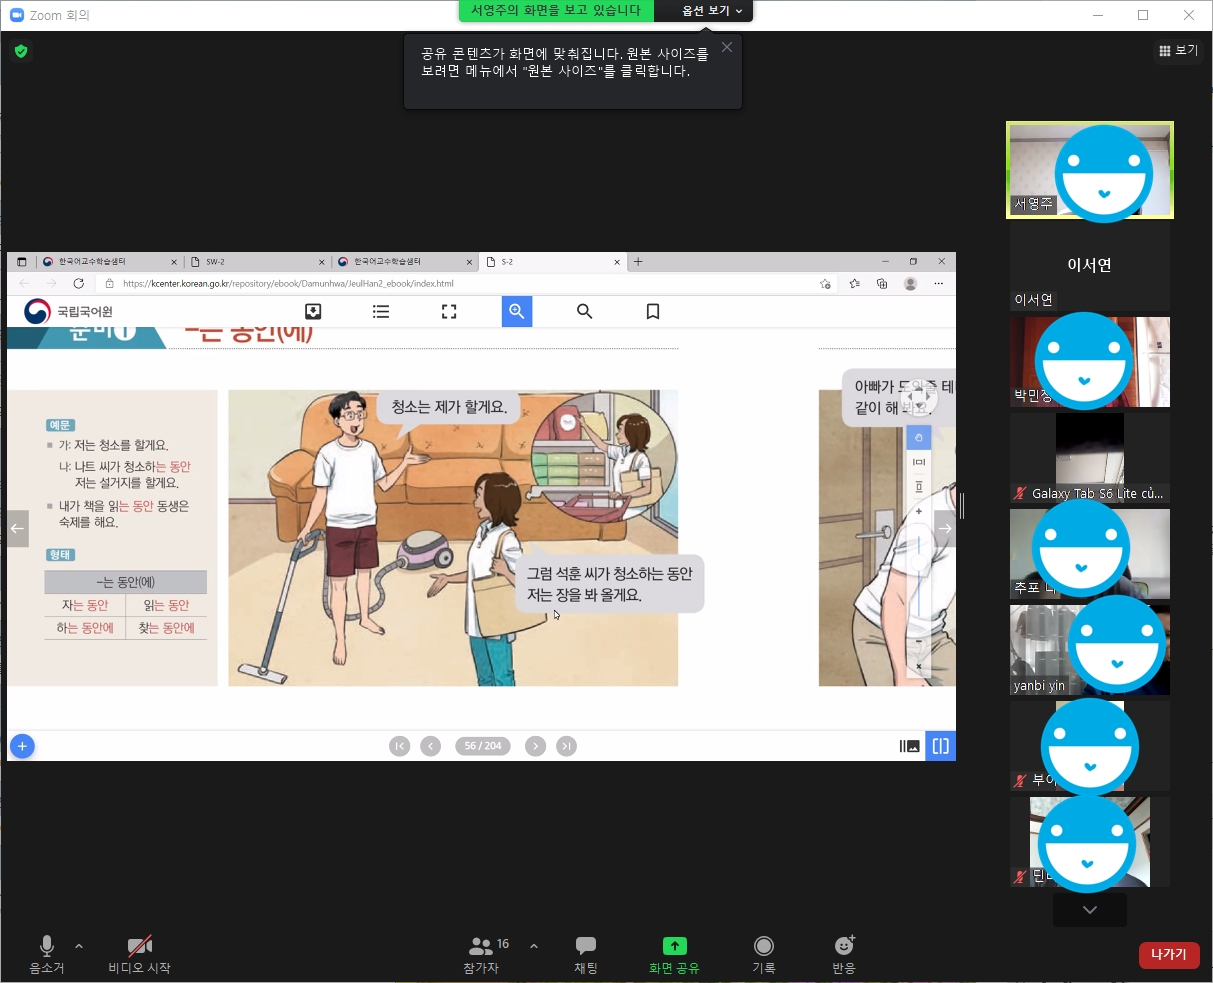Click the directional pan pad in the zoom panel
The image size is (1213, 983).
click(x=919, y=399)
